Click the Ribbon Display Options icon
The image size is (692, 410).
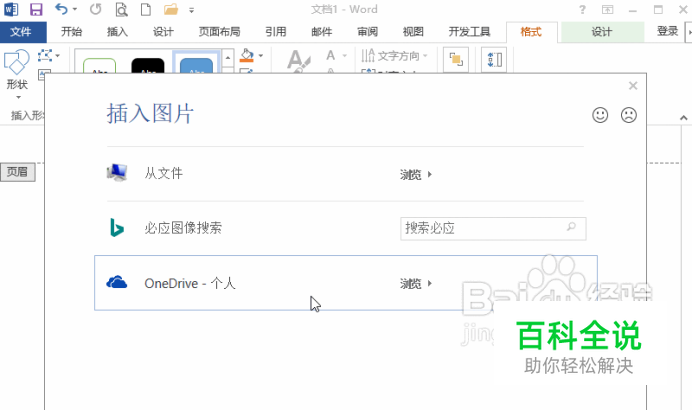[x=608, y=10]
